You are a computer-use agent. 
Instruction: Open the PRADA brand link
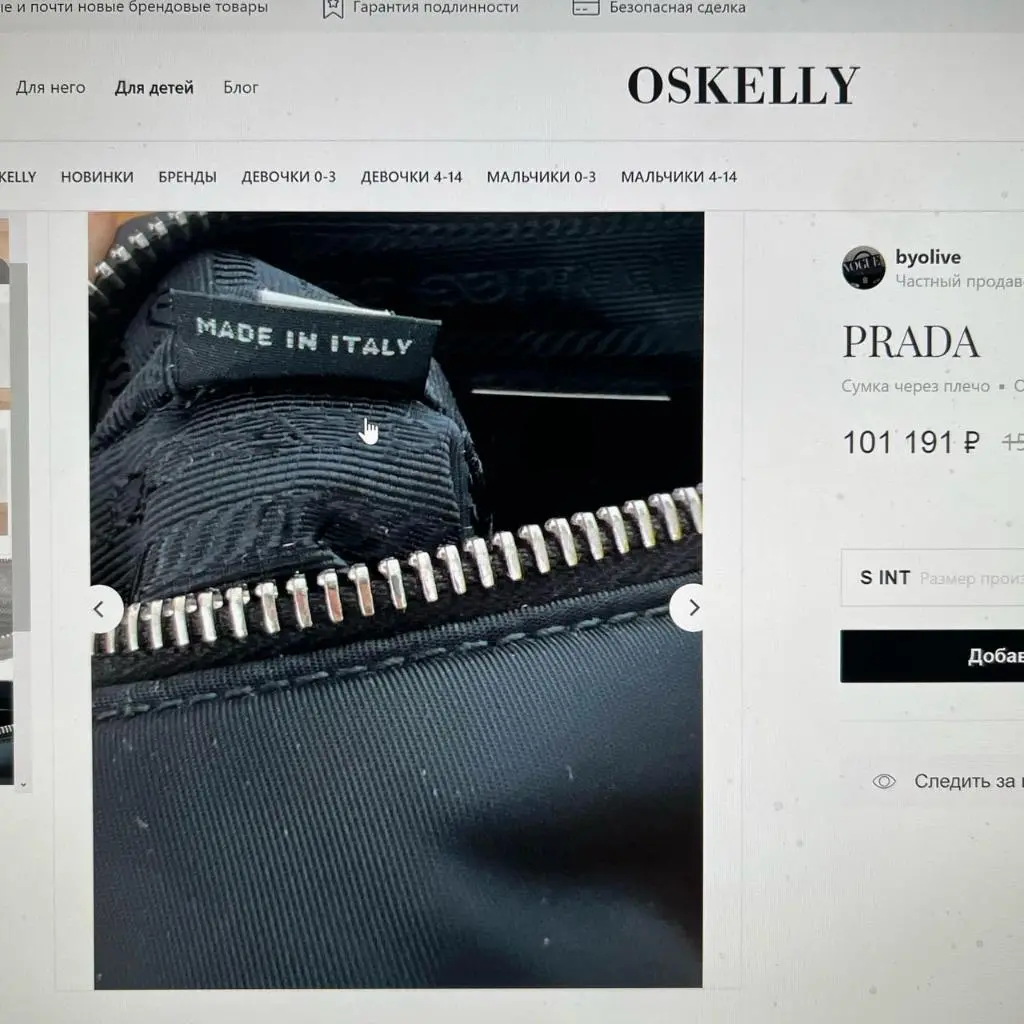pyautogui.click(x=911, y=342)
